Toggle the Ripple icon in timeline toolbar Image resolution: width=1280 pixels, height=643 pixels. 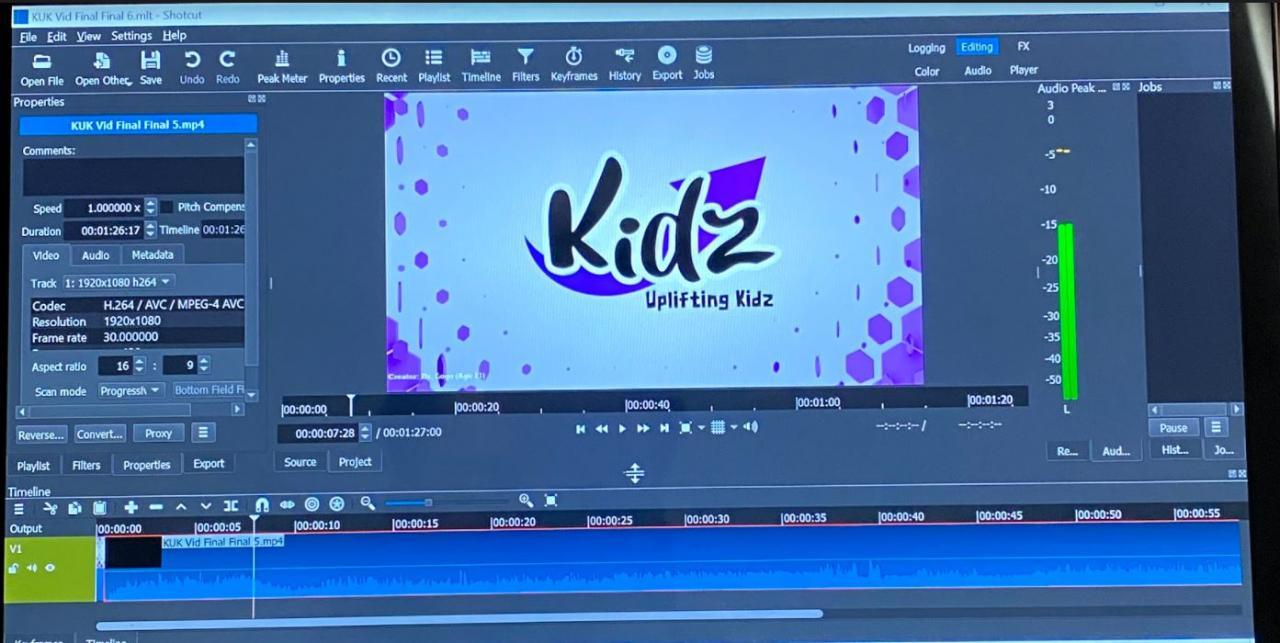[x=312, y=504]
